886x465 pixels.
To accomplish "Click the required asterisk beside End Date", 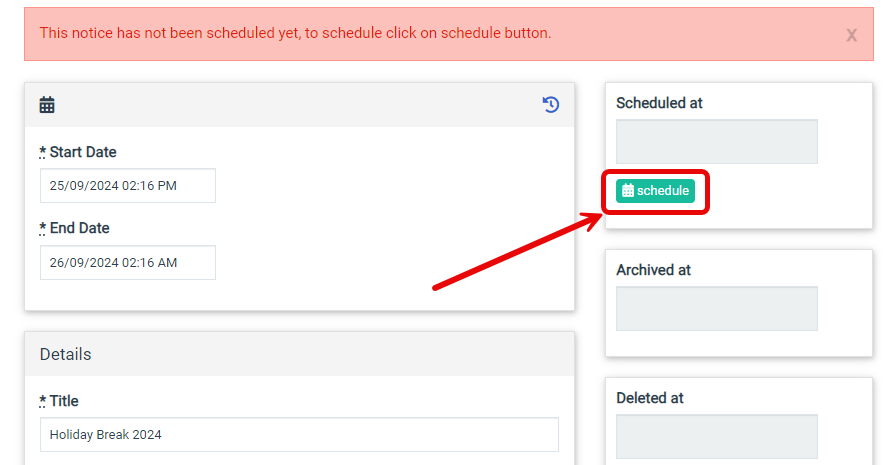I will [42, 228].
